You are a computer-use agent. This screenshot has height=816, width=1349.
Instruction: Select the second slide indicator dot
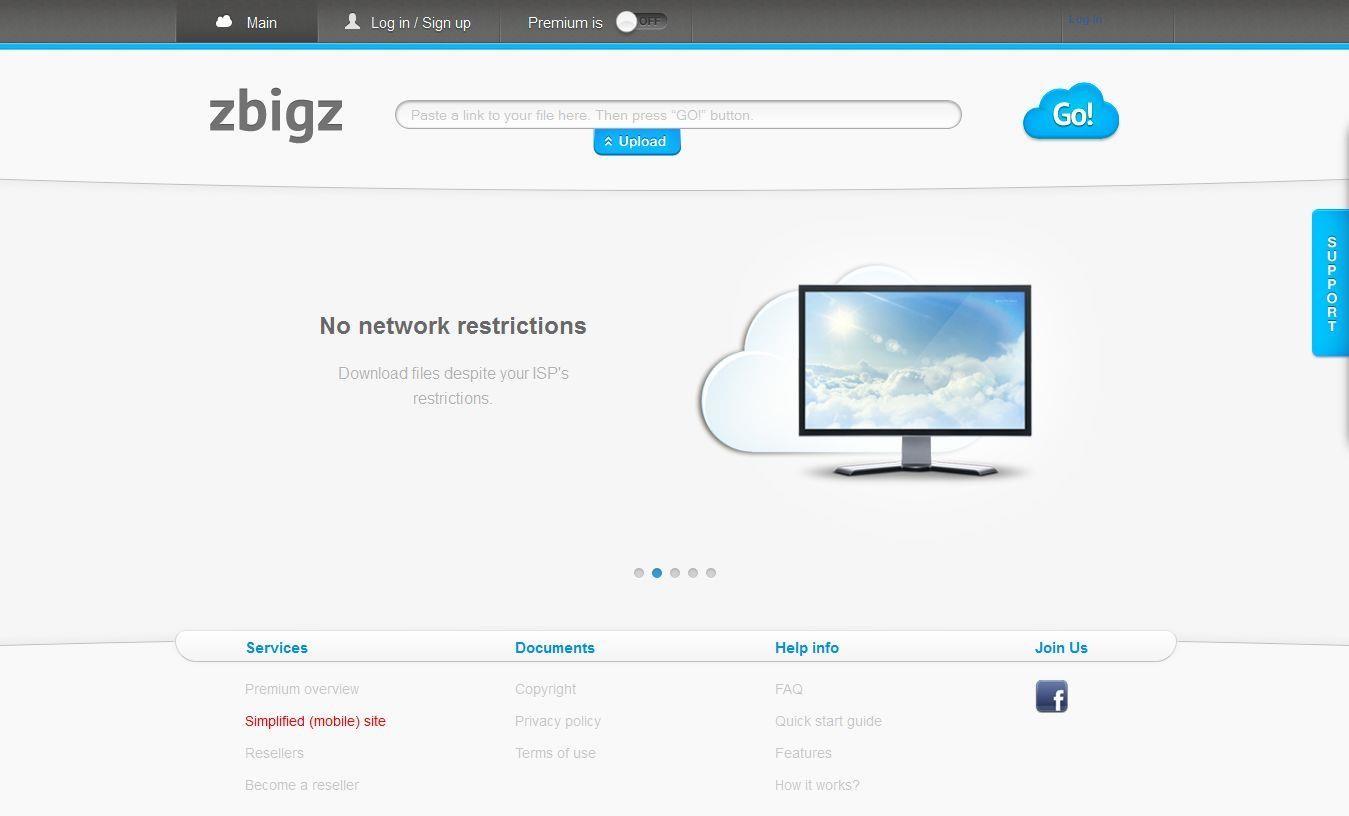[657, 573]
